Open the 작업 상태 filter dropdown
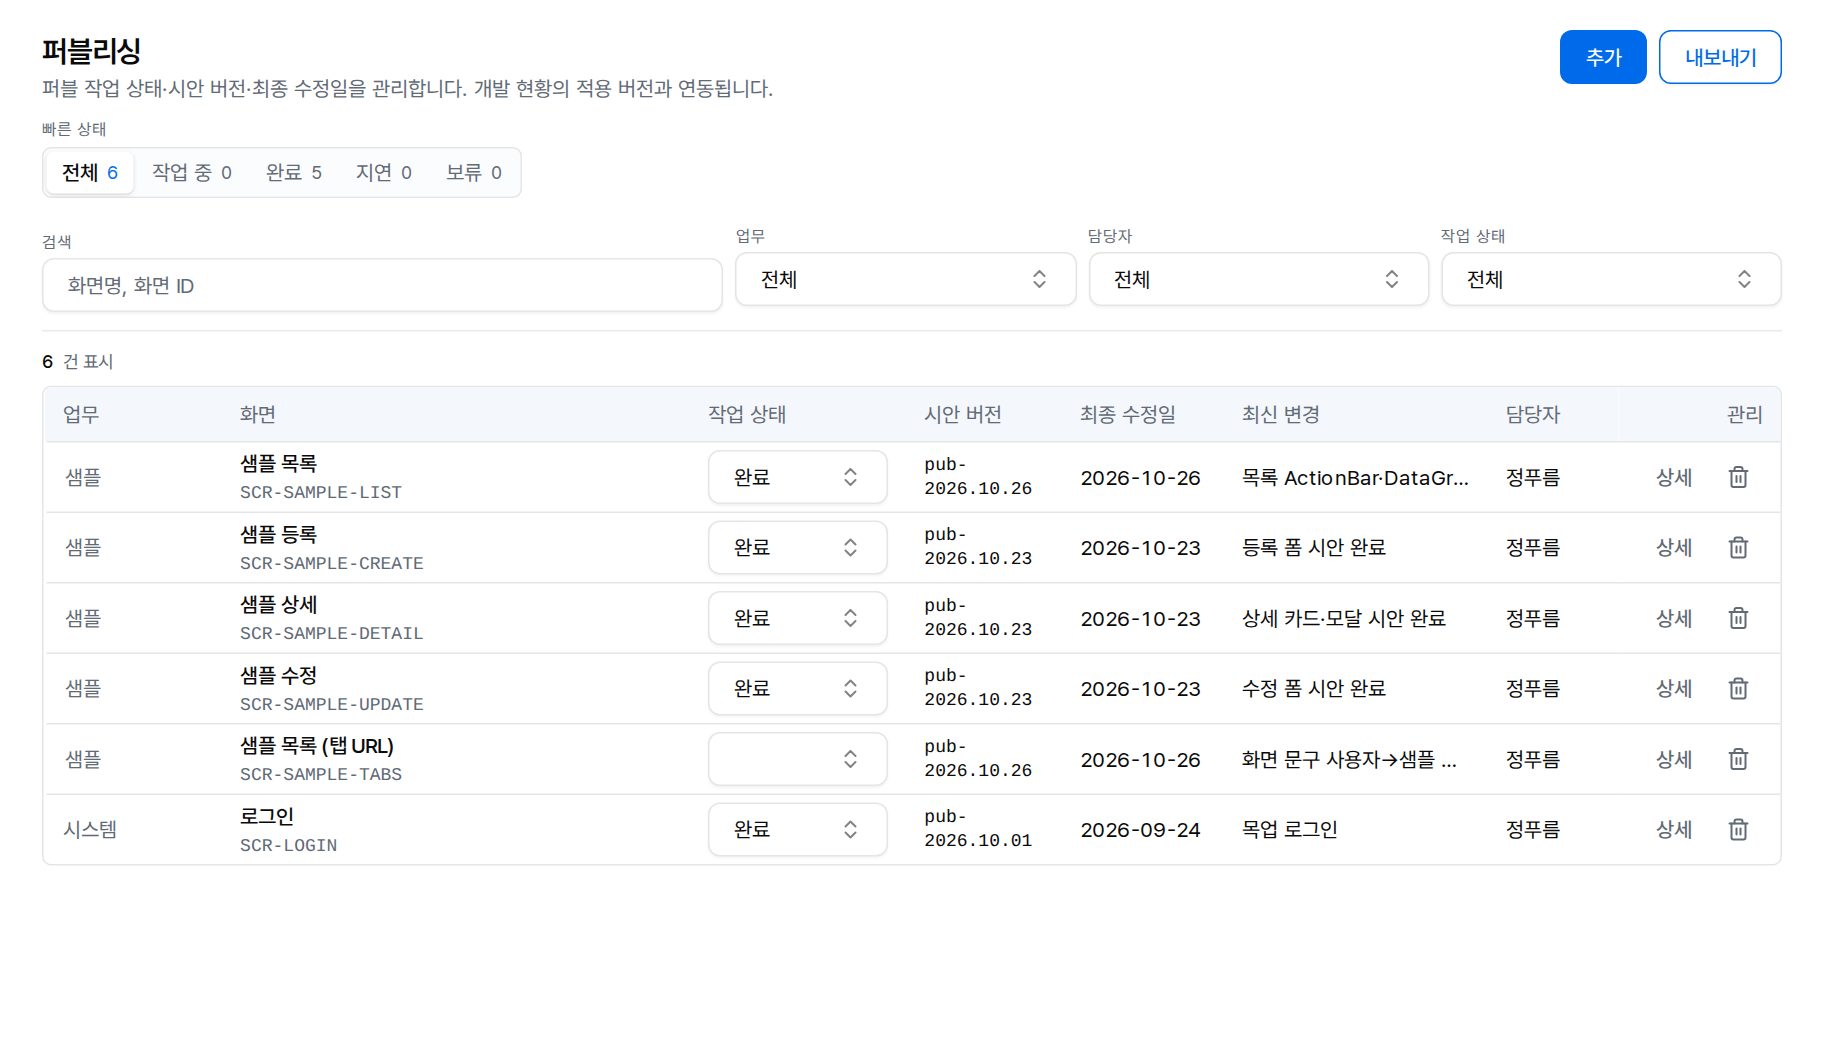 [1611, 279]
